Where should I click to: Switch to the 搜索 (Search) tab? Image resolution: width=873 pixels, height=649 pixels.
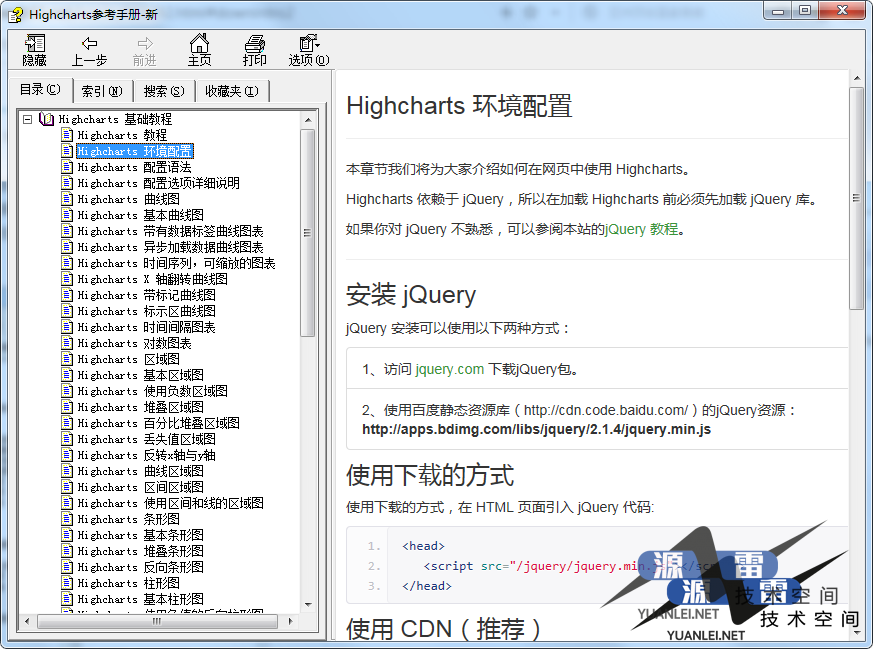click(164, 91)
